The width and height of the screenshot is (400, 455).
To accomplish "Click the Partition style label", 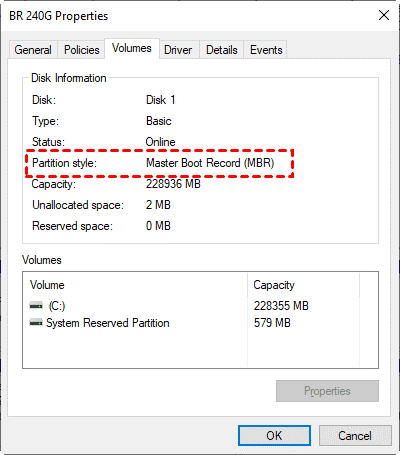I will pos(64,163).
